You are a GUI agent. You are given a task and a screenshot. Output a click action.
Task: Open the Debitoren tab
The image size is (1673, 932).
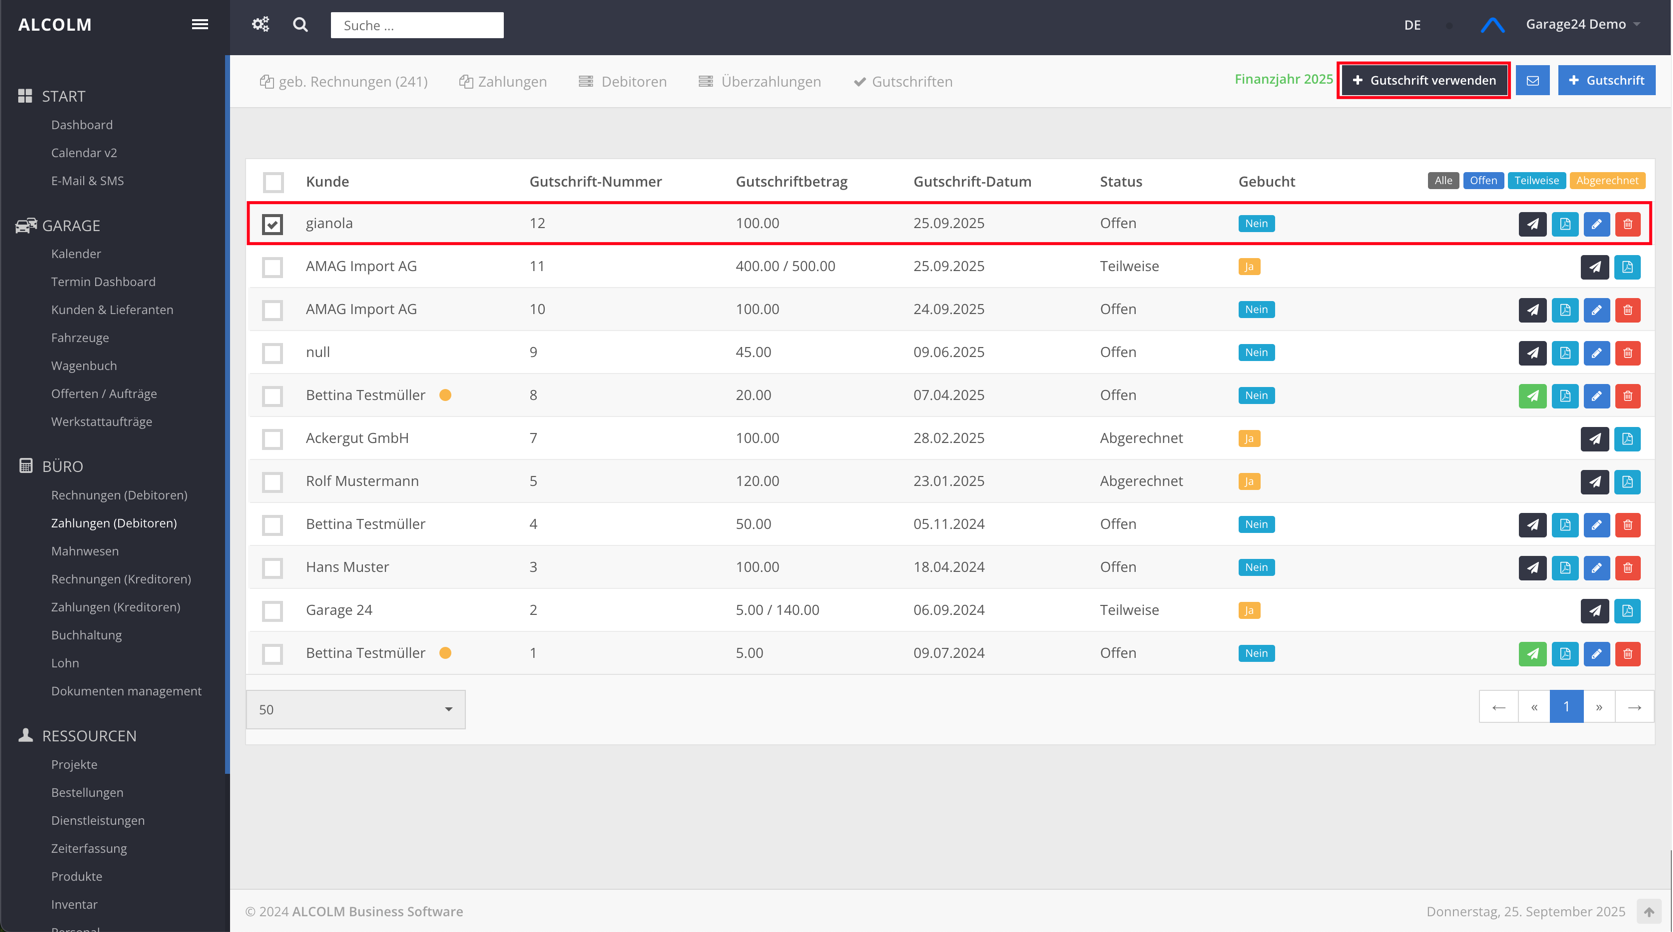622,82
